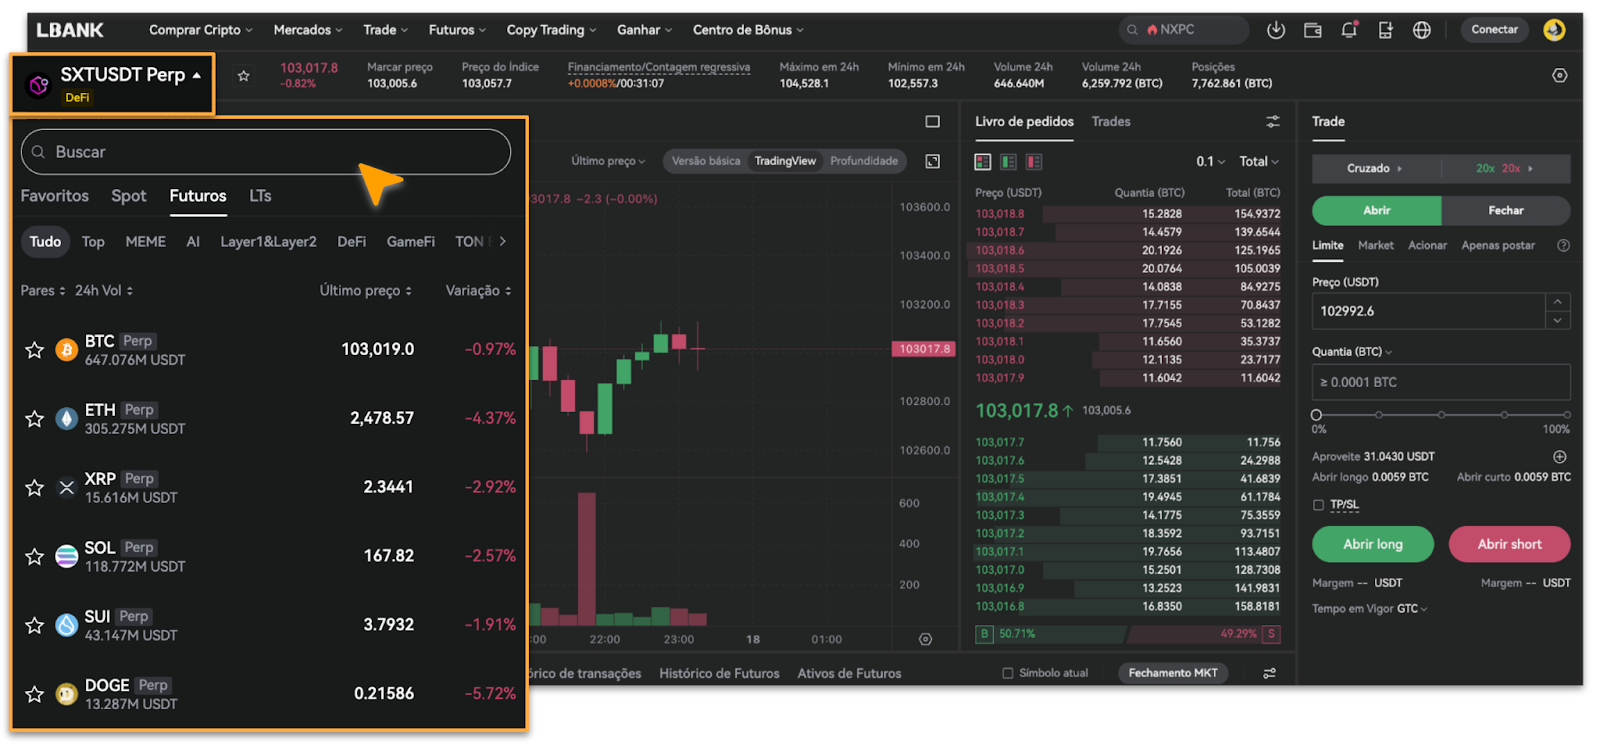Open the Trades tab
Image resolution: width=1600 pixels, height=745 pixels.
coord(1111,121)
